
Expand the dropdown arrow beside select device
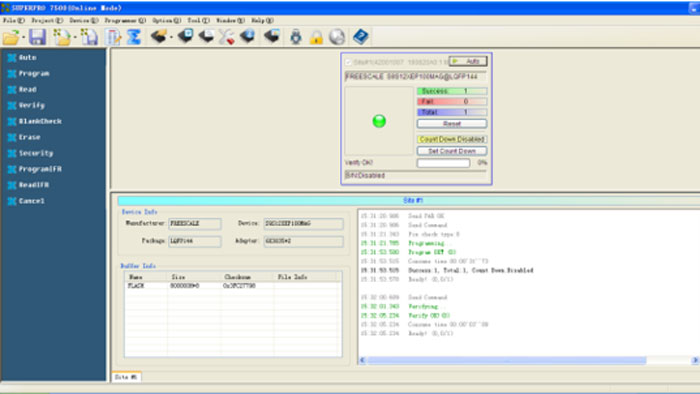[171, 37]
